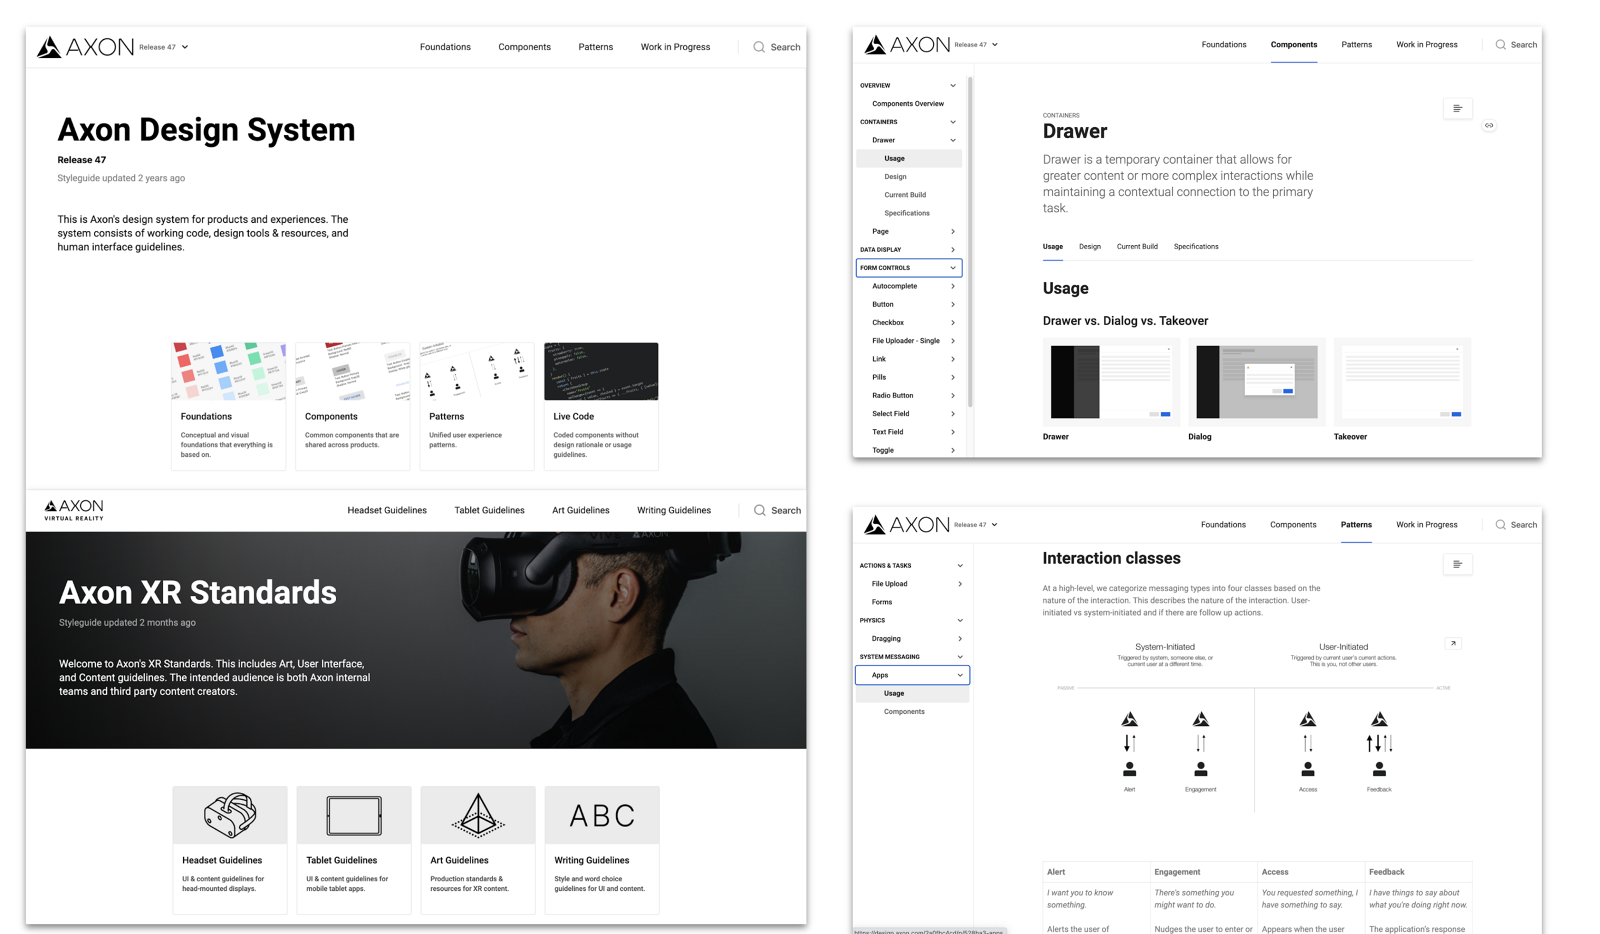The width and height of the screenshot is (1600, 934).
Task: Open the contents icon on Interaction classes page
Action: click(x=1457, y=564)
